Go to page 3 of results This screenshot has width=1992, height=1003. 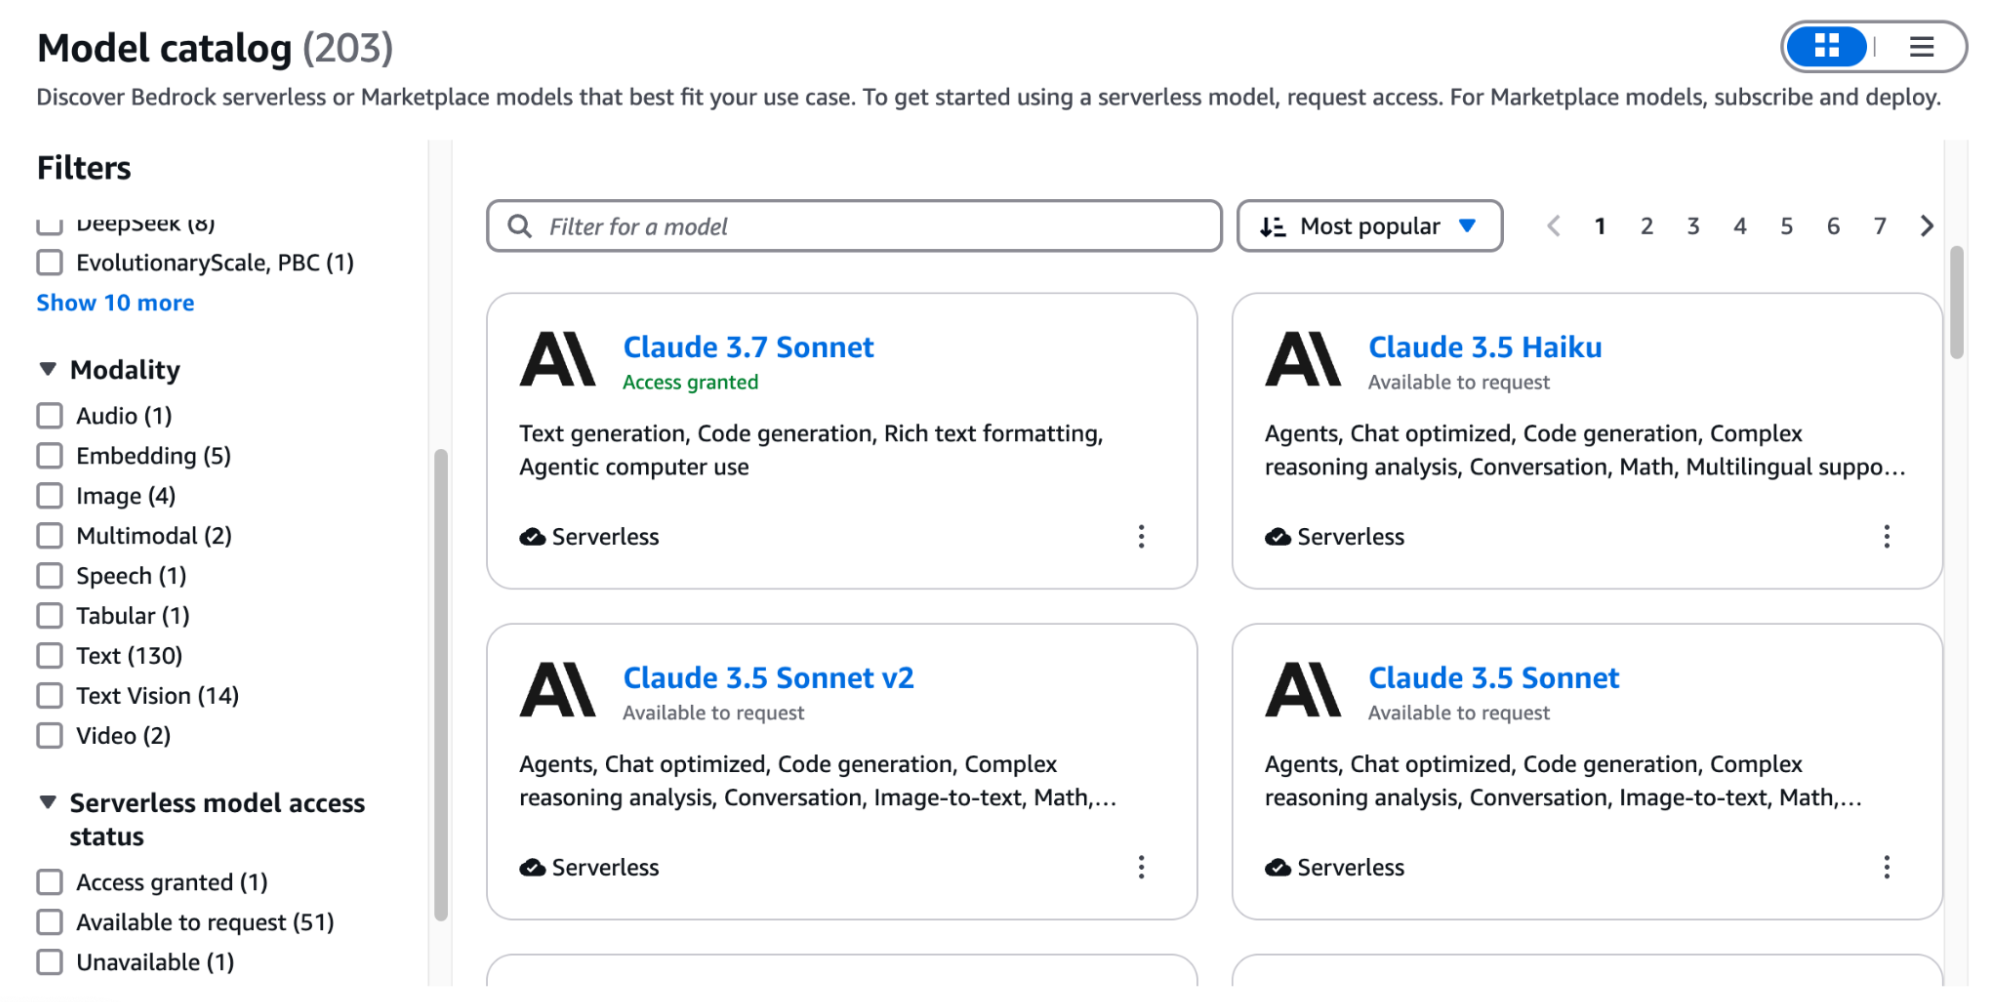pyautogui.click(x=1693, y=226)
